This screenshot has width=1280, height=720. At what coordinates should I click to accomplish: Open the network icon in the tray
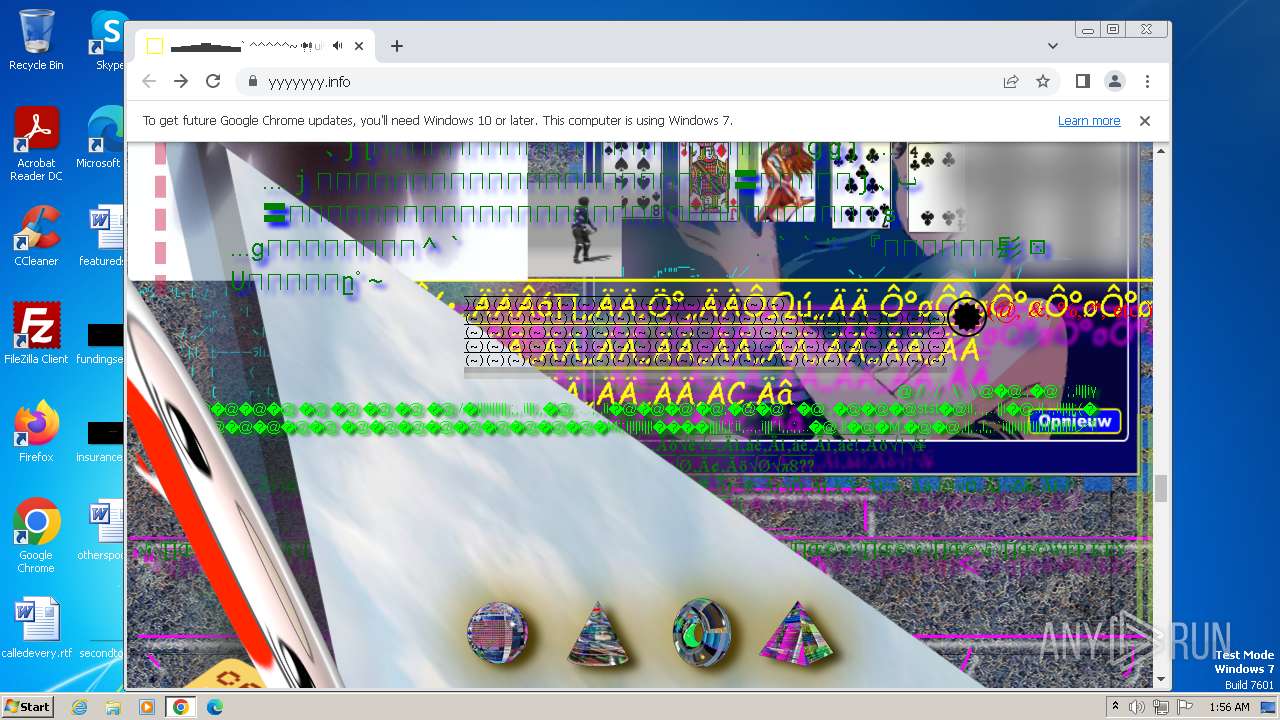pyautogui.click(x=1161, y=707)
